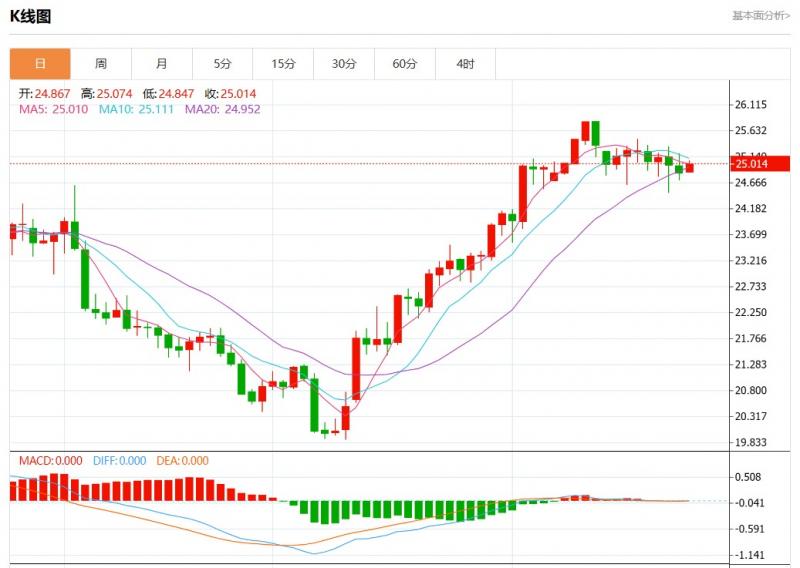
Task: Click the MA5: 25.010 value
Action: [x=54, y=109]
